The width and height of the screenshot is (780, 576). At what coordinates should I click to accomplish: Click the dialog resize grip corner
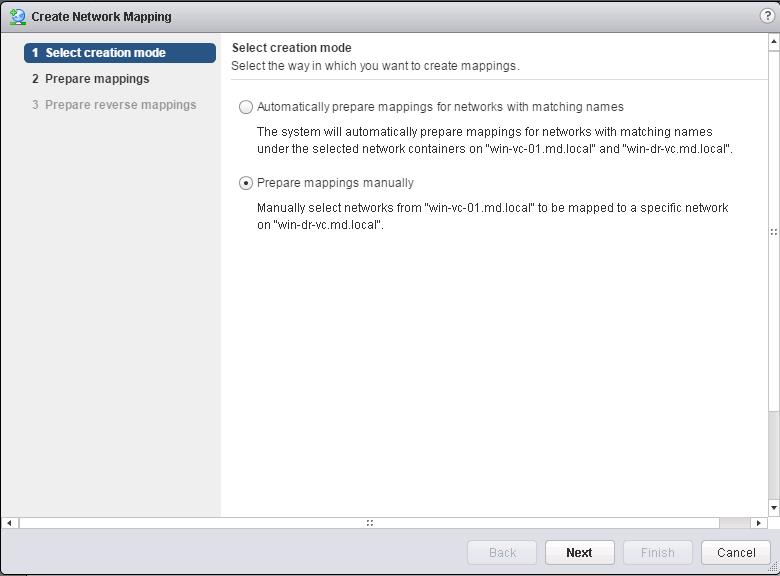tap(774, 567)
